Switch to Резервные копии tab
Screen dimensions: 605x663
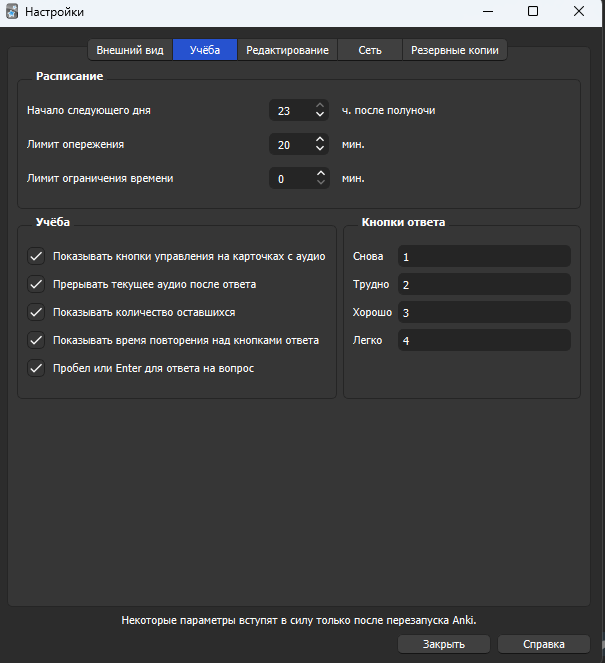tap(454, 50)
